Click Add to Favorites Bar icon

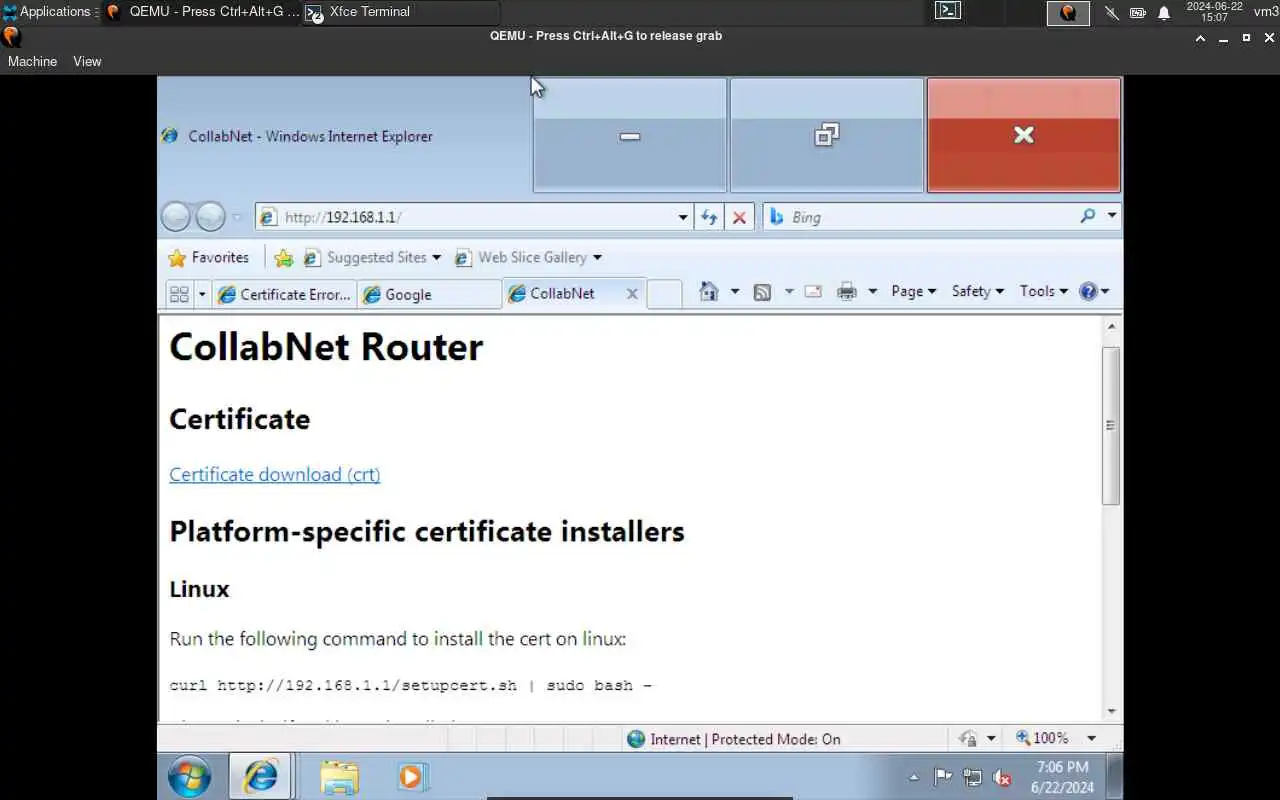283,258
